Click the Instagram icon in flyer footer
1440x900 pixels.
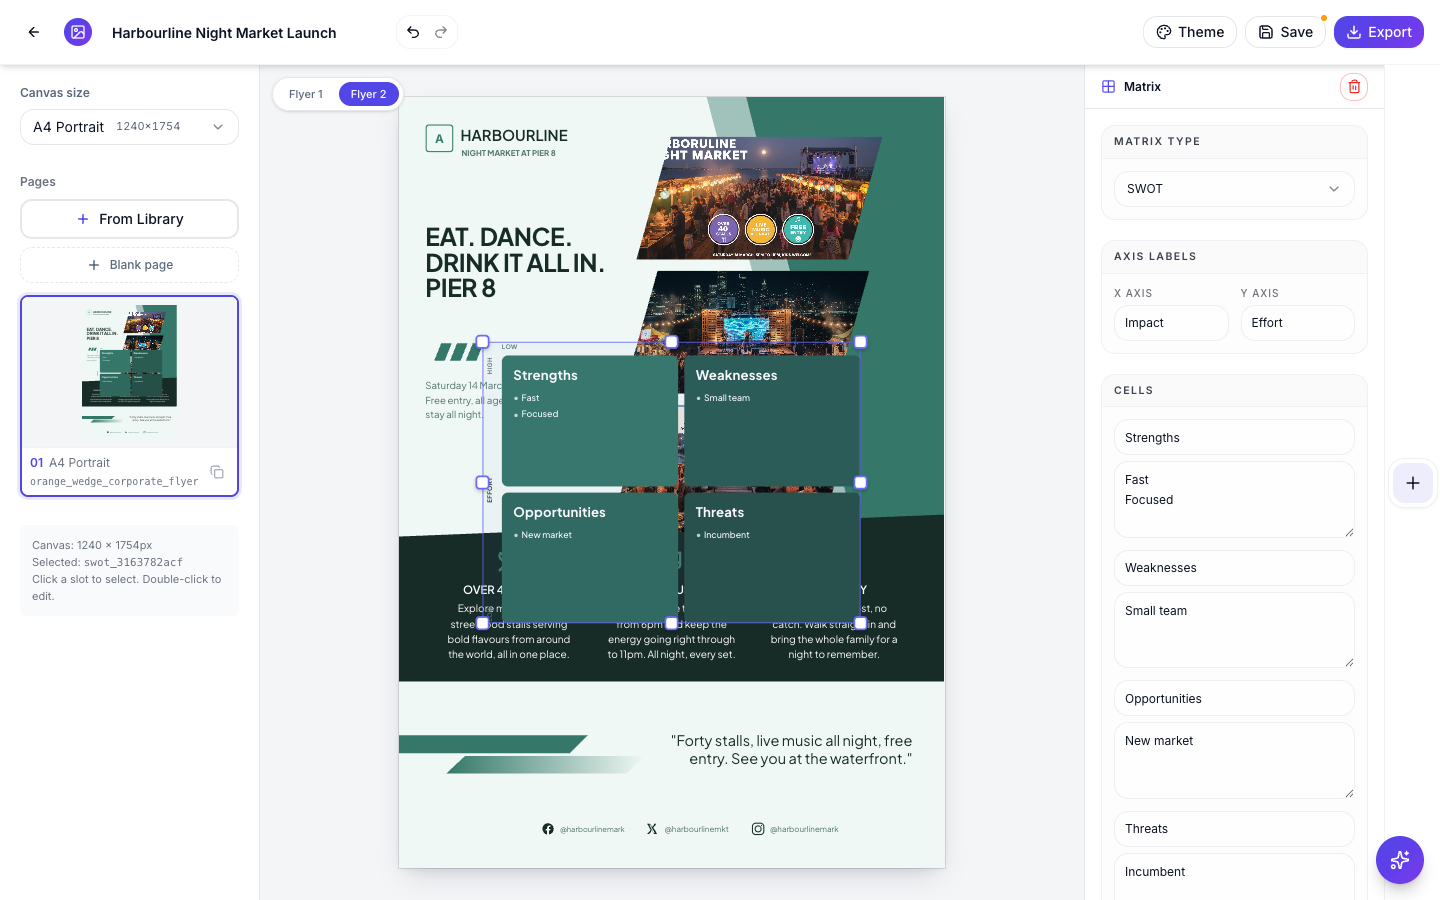[x=758, y=829]
